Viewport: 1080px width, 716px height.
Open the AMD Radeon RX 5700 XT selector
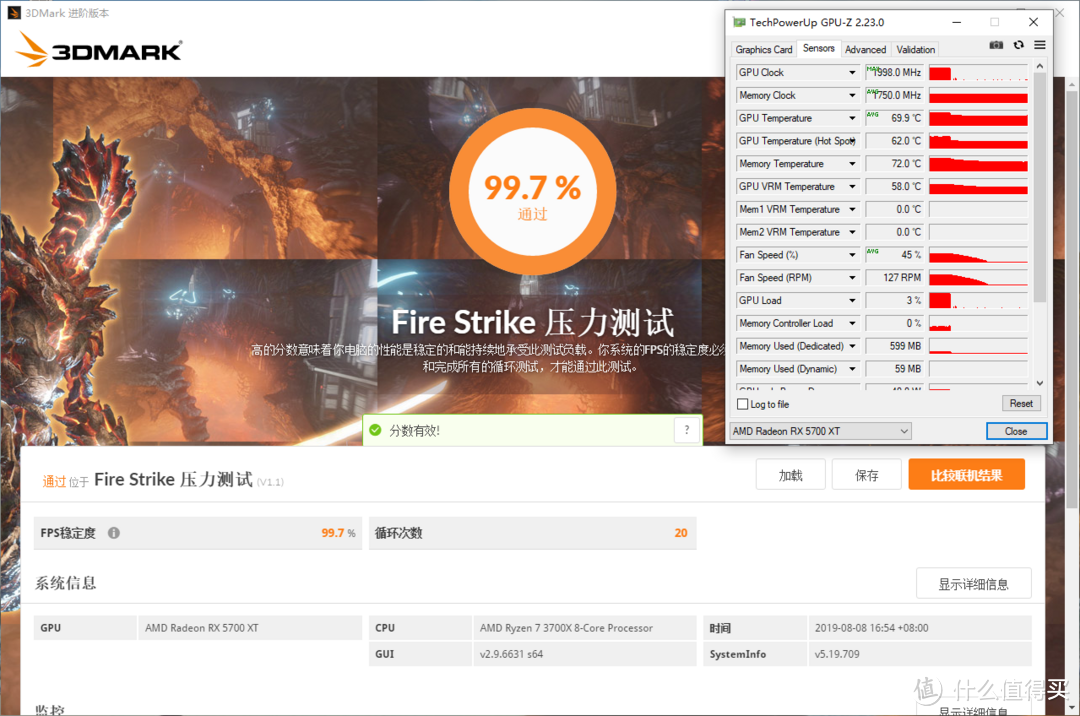tap(820, 431)
